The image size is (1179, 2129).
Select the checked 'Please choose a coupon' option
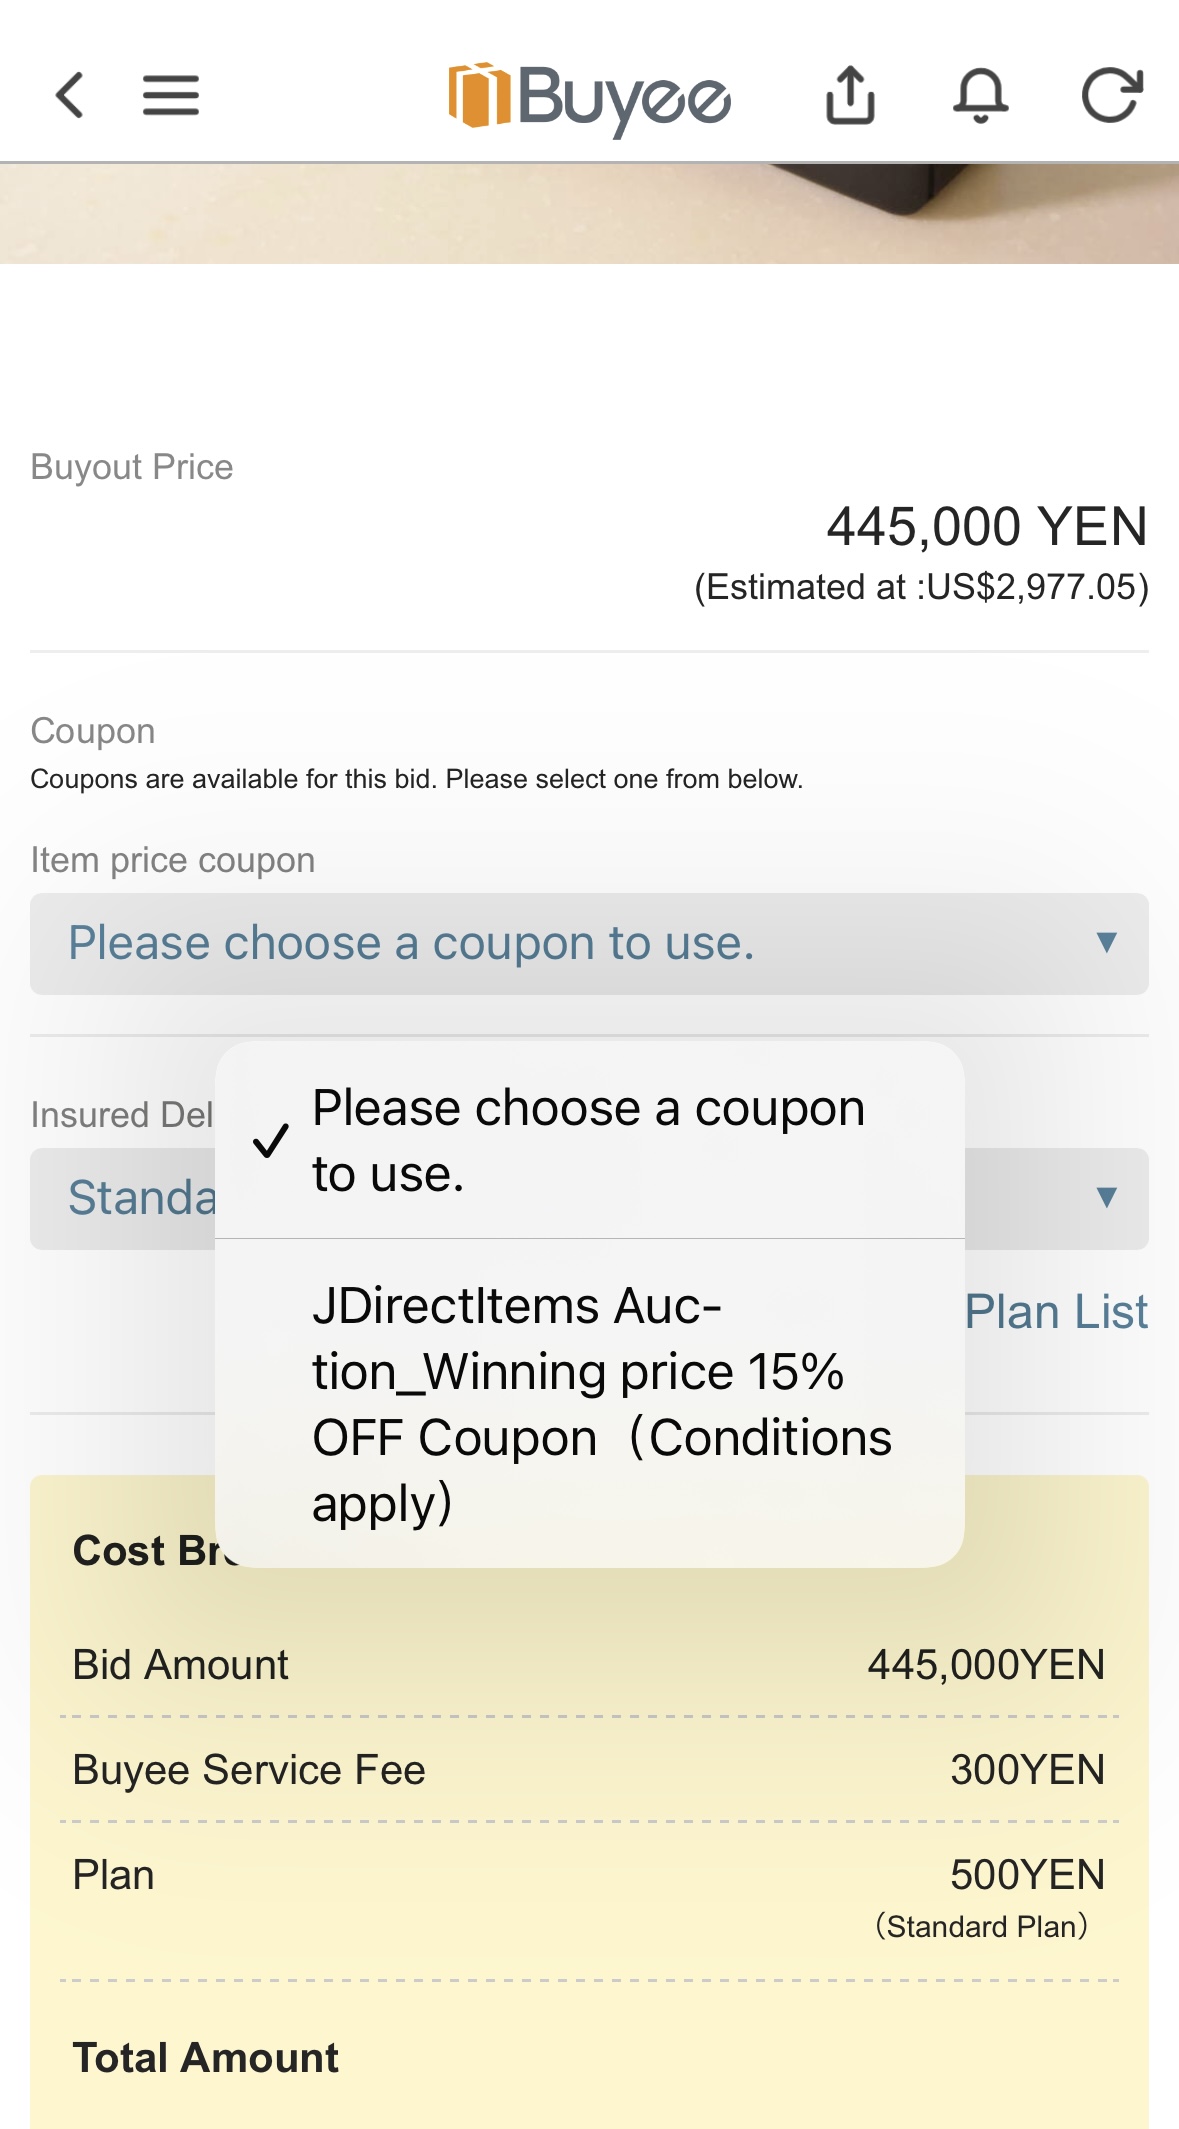tap(588, 1140)
